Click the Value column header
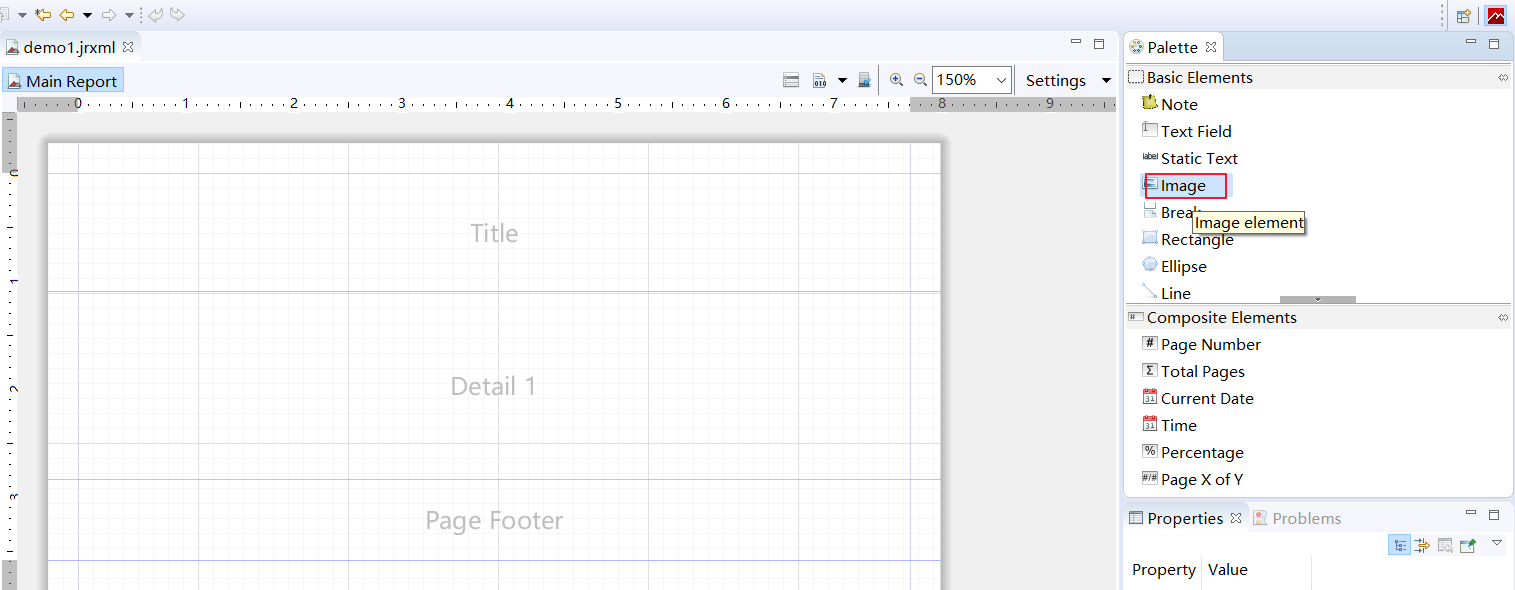 pyautogui.click(x=1228, y=569)
